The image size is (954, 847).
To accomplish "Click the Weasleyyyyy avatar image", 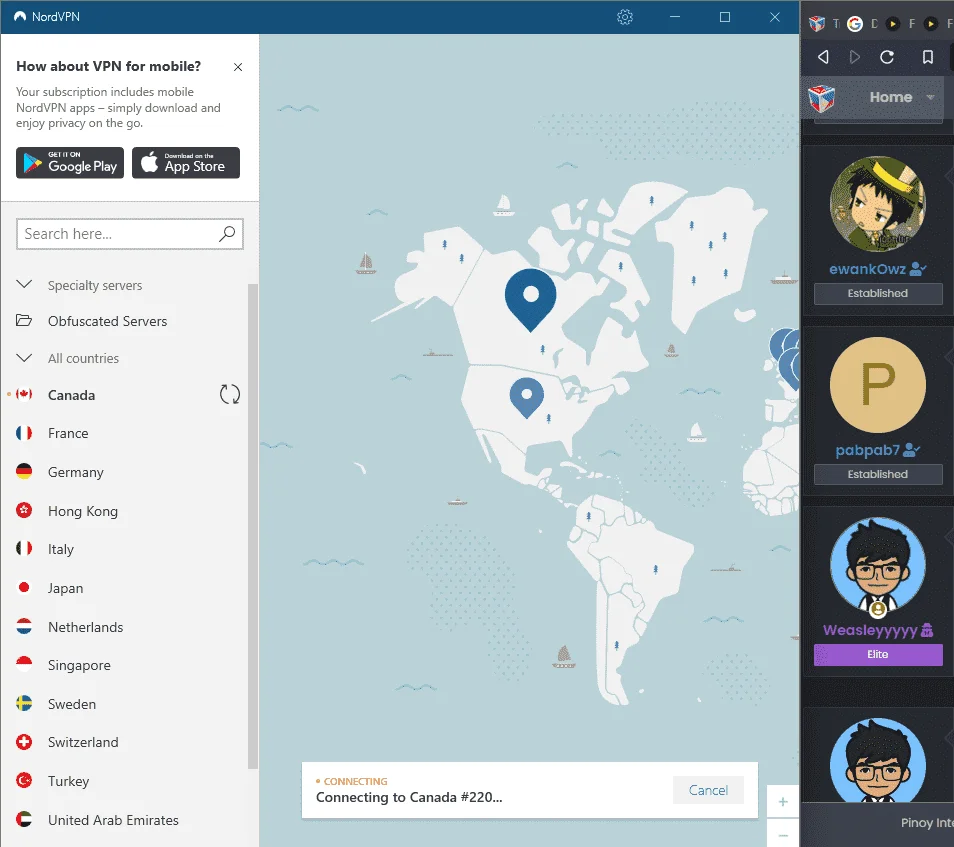I will coord(878,565).
